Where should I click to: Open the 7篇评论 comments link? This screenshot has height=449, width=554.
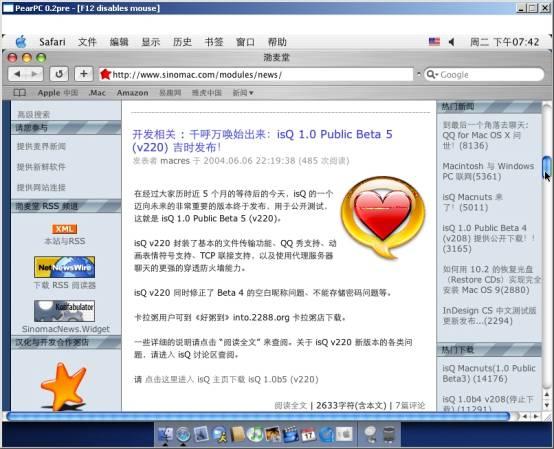pyautogui.click(x=410, y=405)
